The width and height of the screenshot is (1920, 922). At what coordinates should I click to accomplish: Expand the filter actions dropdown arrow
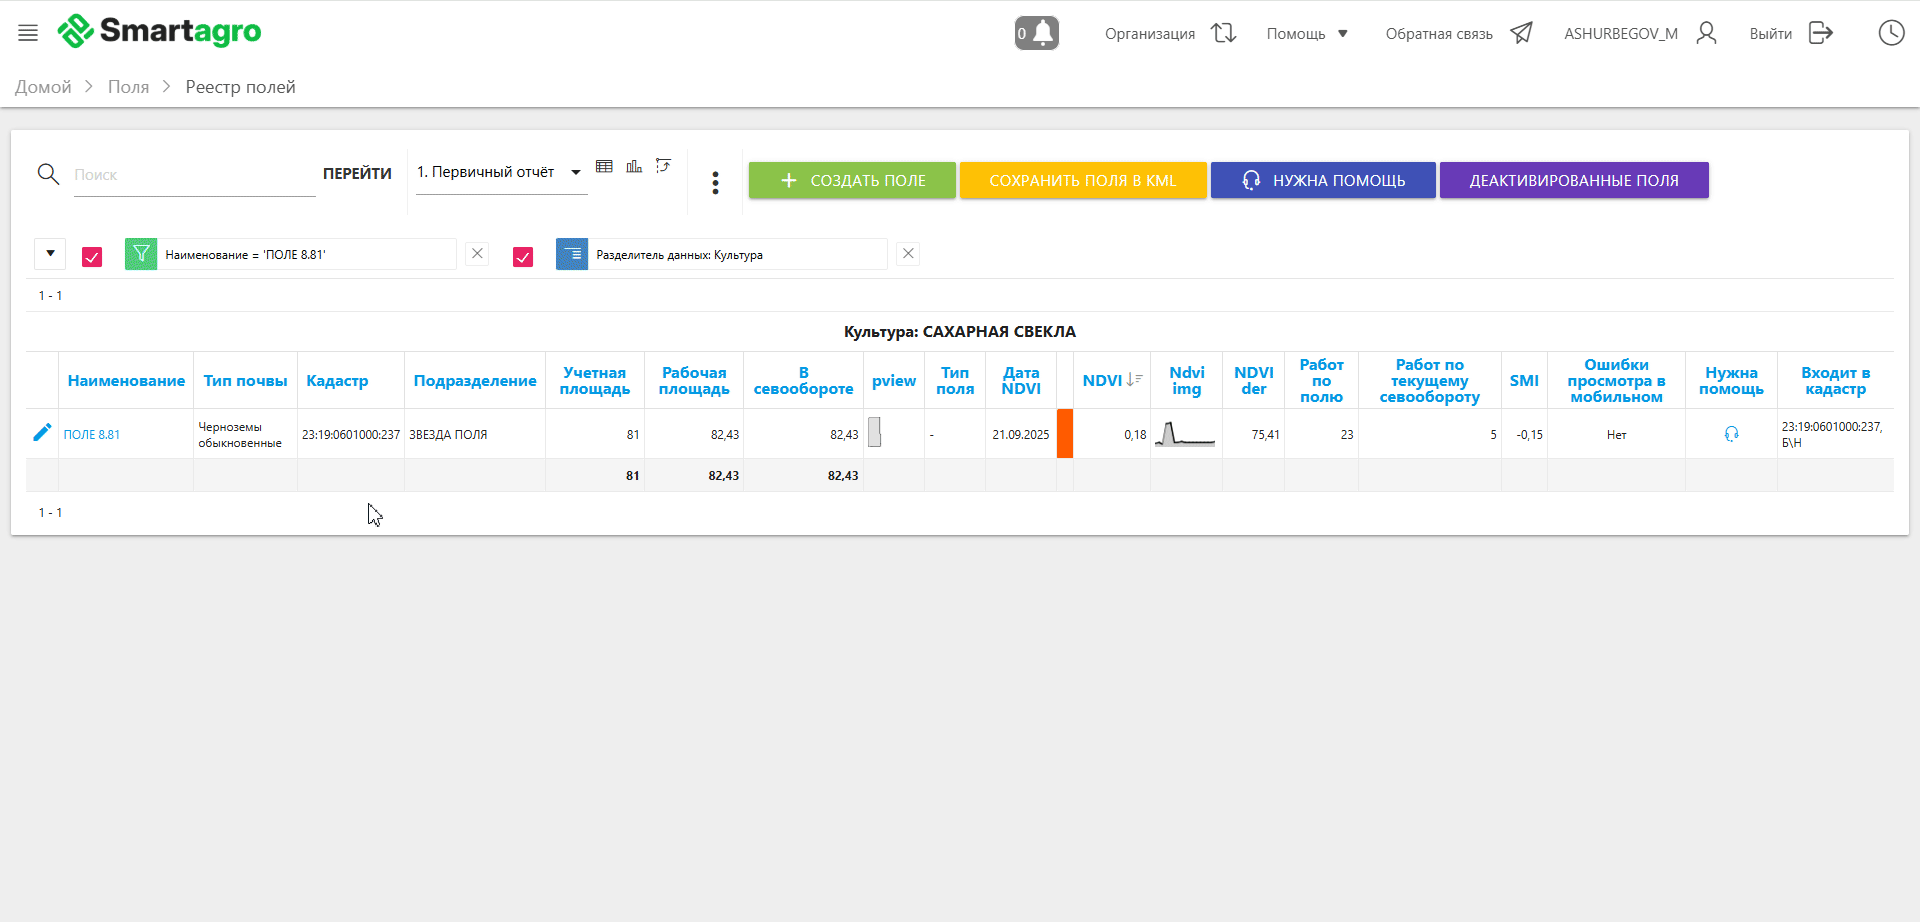click(50, 254)
